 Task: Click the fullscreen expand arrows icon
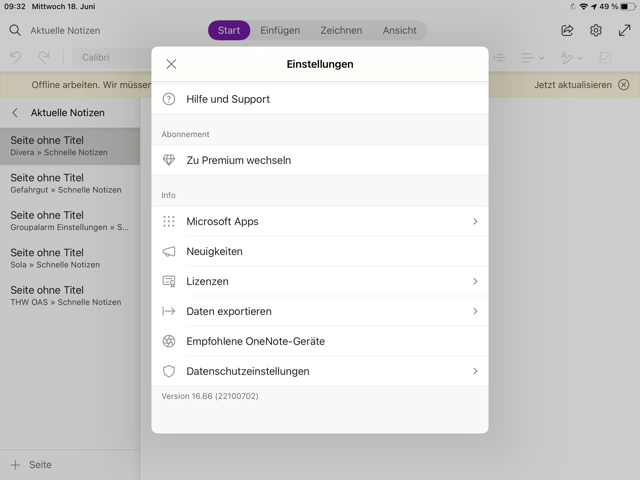tap(624, 30)
